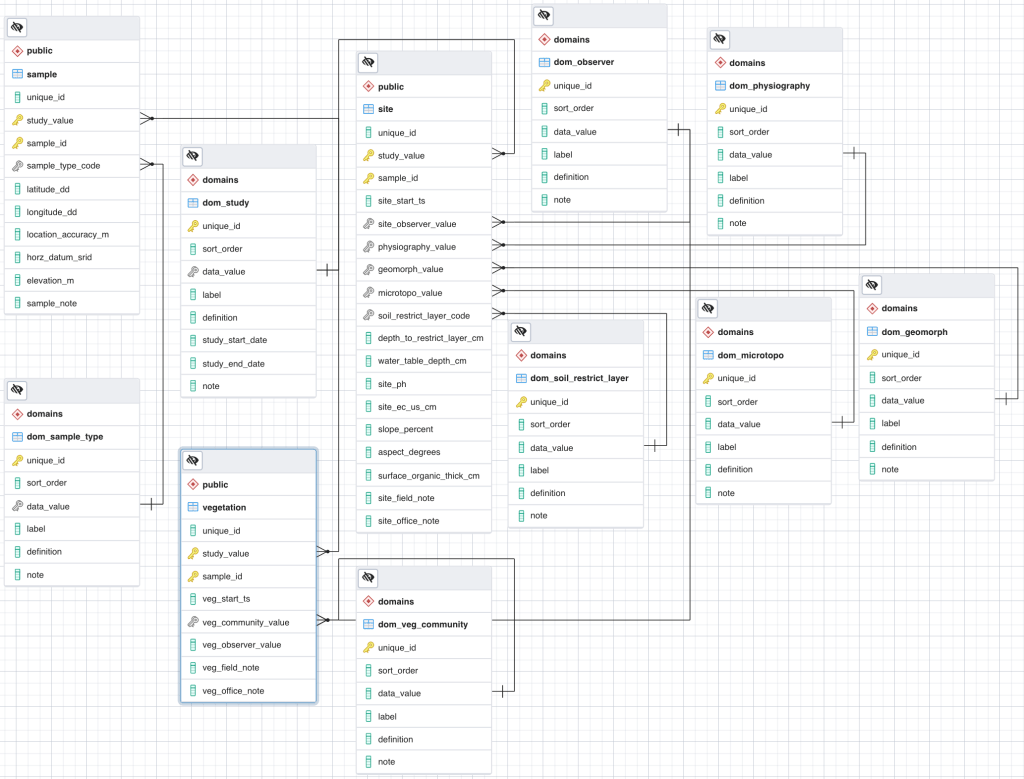The image size is (1024, 779).
Task: Click the foreign key icon beside sample_type_code
Action: point(17,166)
